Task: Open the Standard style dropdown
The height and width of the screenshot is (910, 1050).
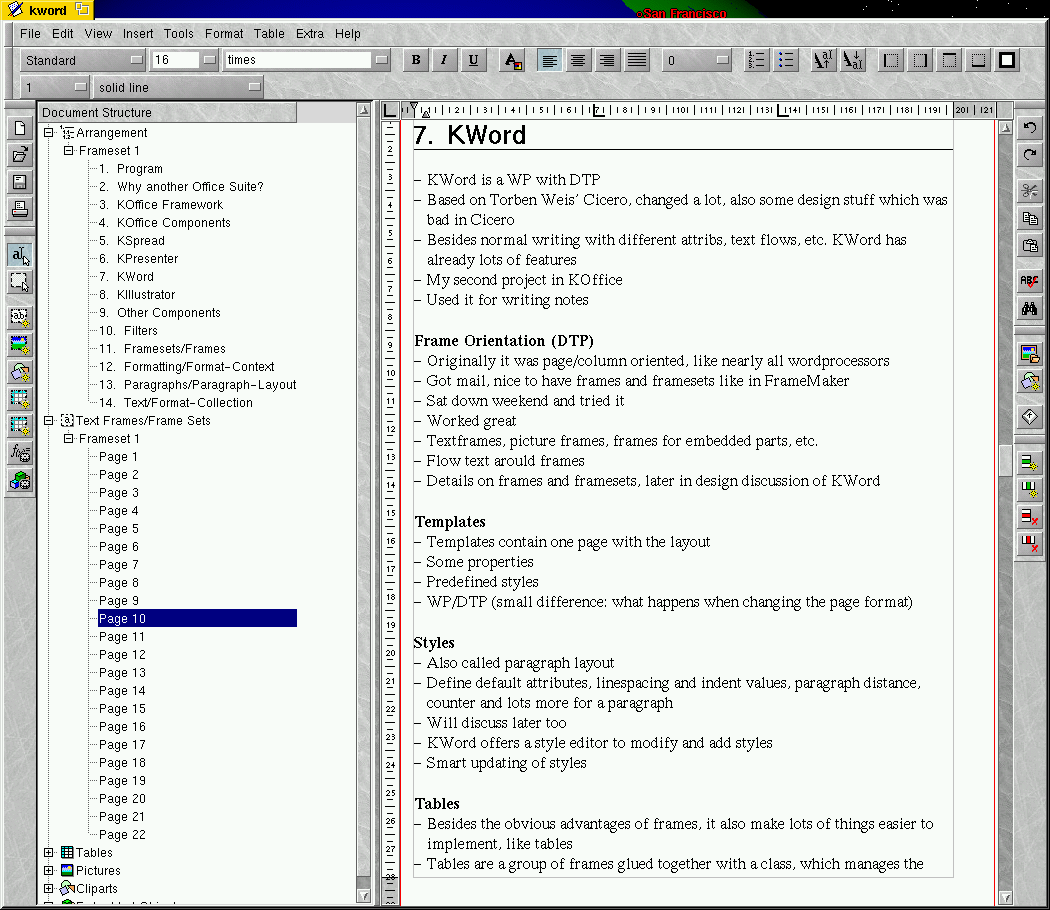Action: coord(136,60)
